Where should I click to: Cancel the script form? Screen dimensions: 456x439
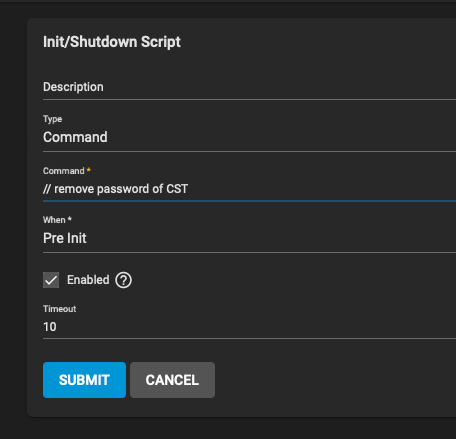172,380
